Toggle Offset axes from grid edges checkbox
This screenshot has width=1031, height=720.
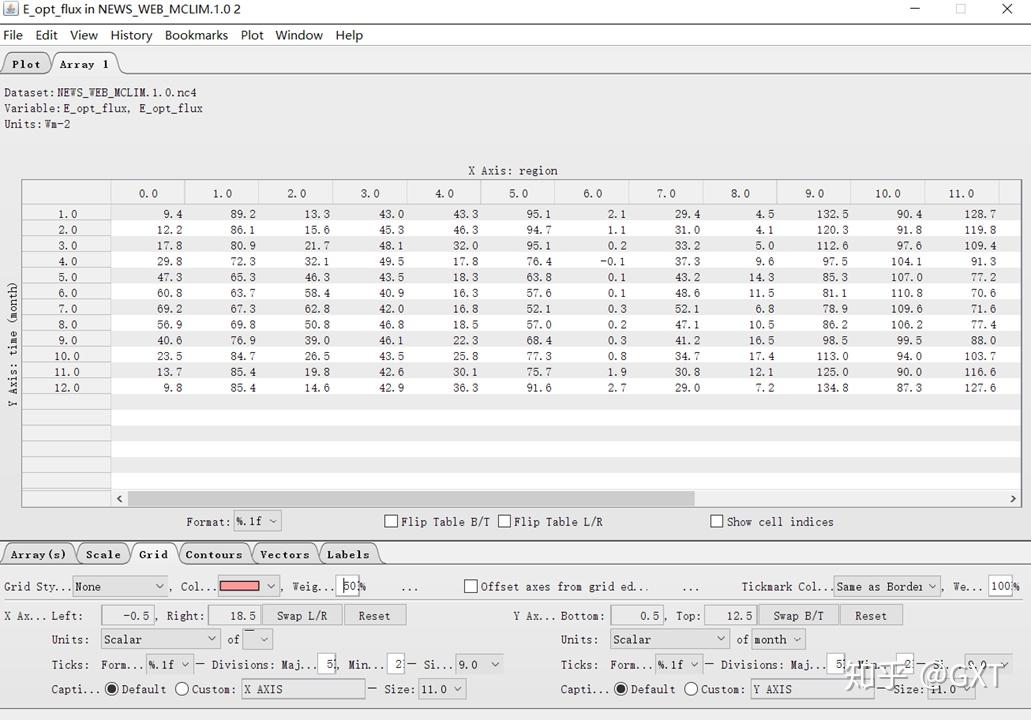[471, 586]
